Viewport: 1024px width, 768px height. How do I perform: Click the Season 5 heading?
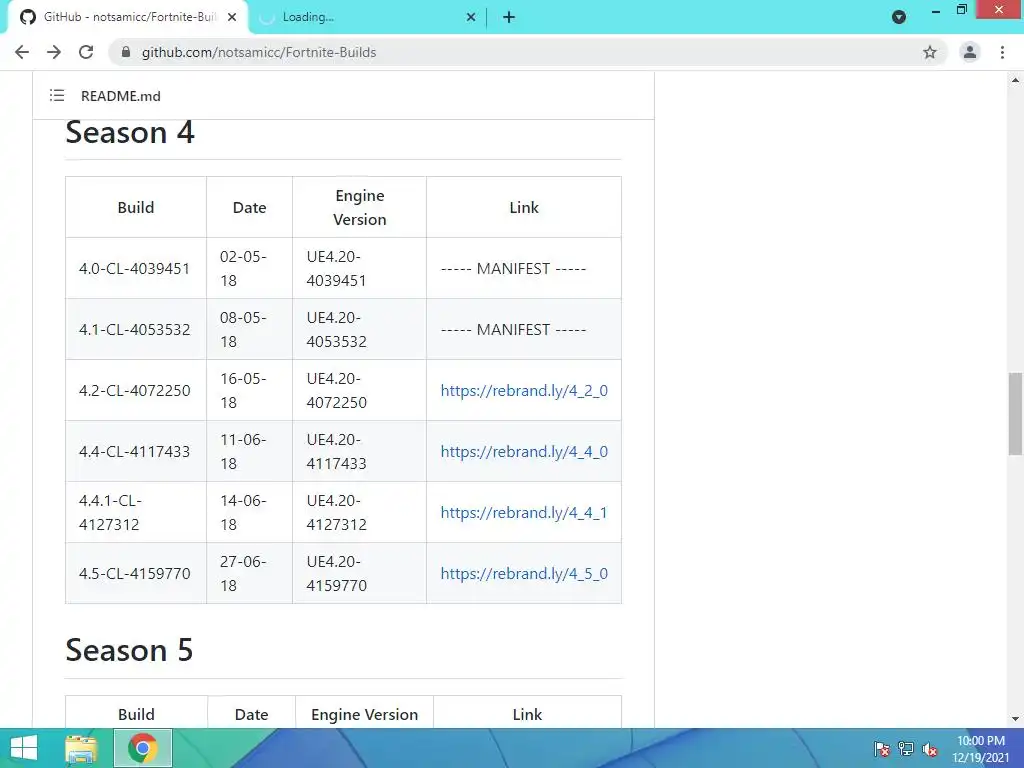(x=129, y=650)
